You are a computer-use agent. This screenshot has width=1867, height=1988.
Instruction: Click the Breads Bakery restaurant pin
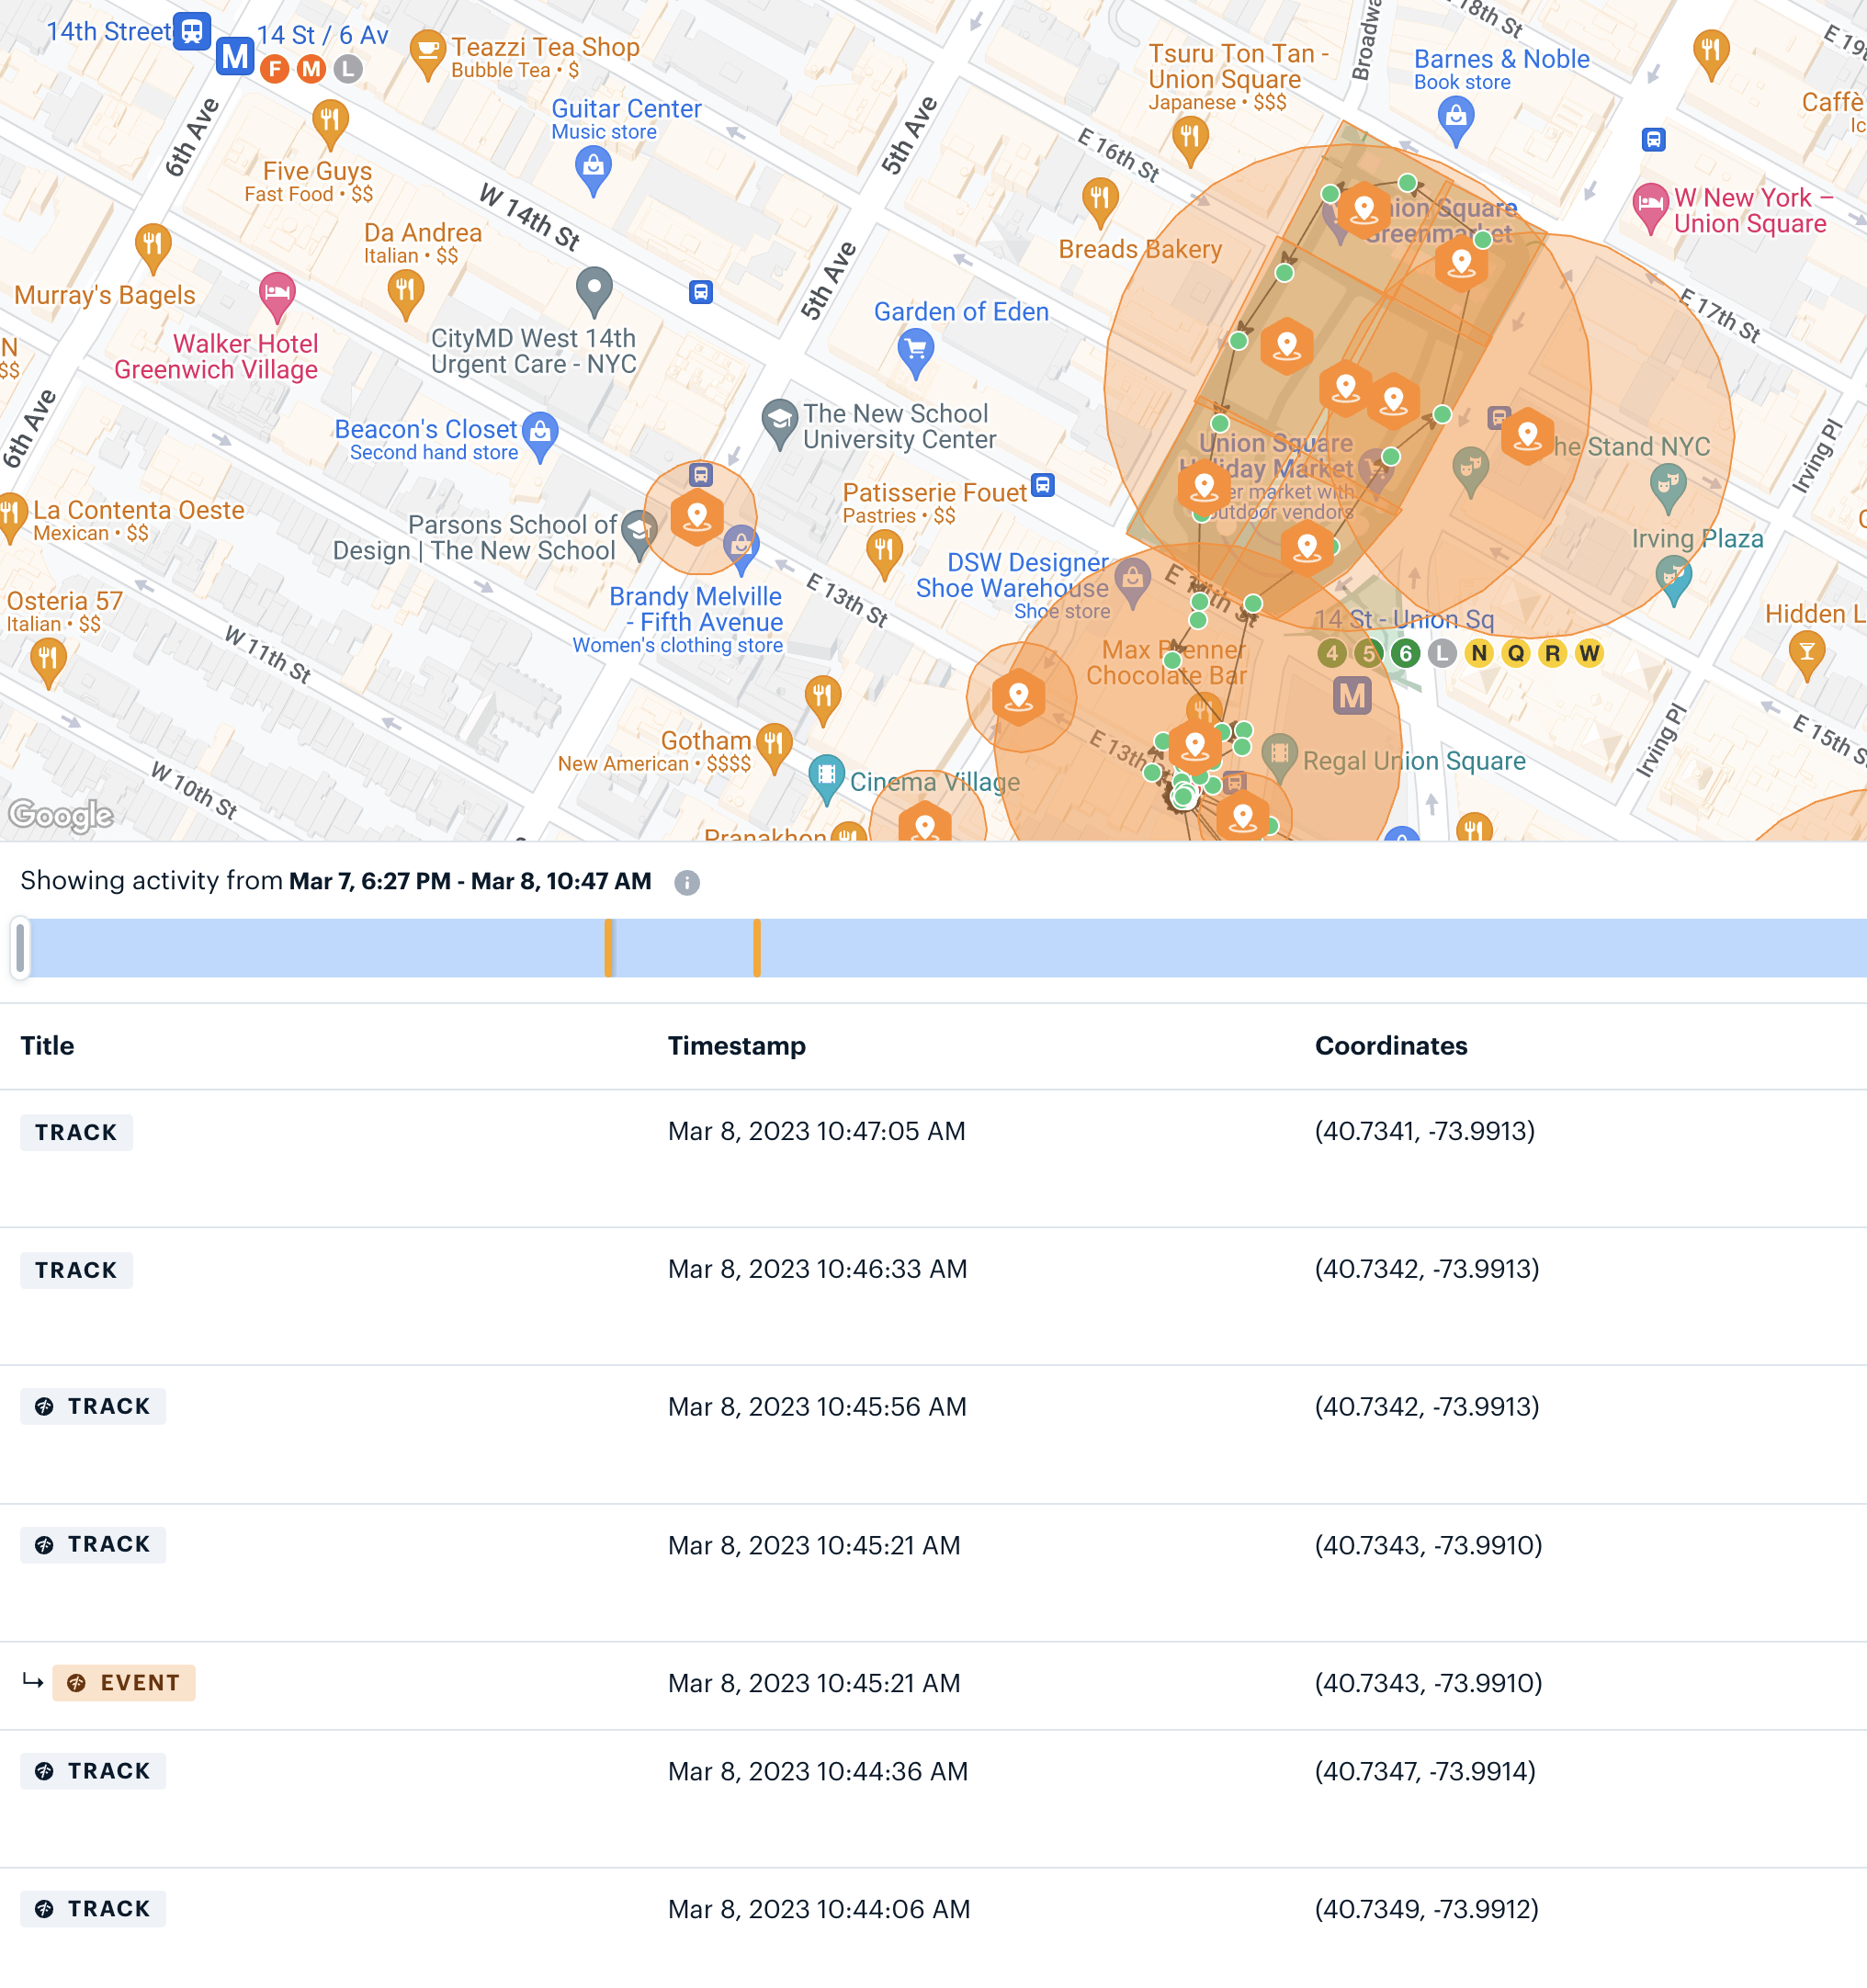(1100, 201)
